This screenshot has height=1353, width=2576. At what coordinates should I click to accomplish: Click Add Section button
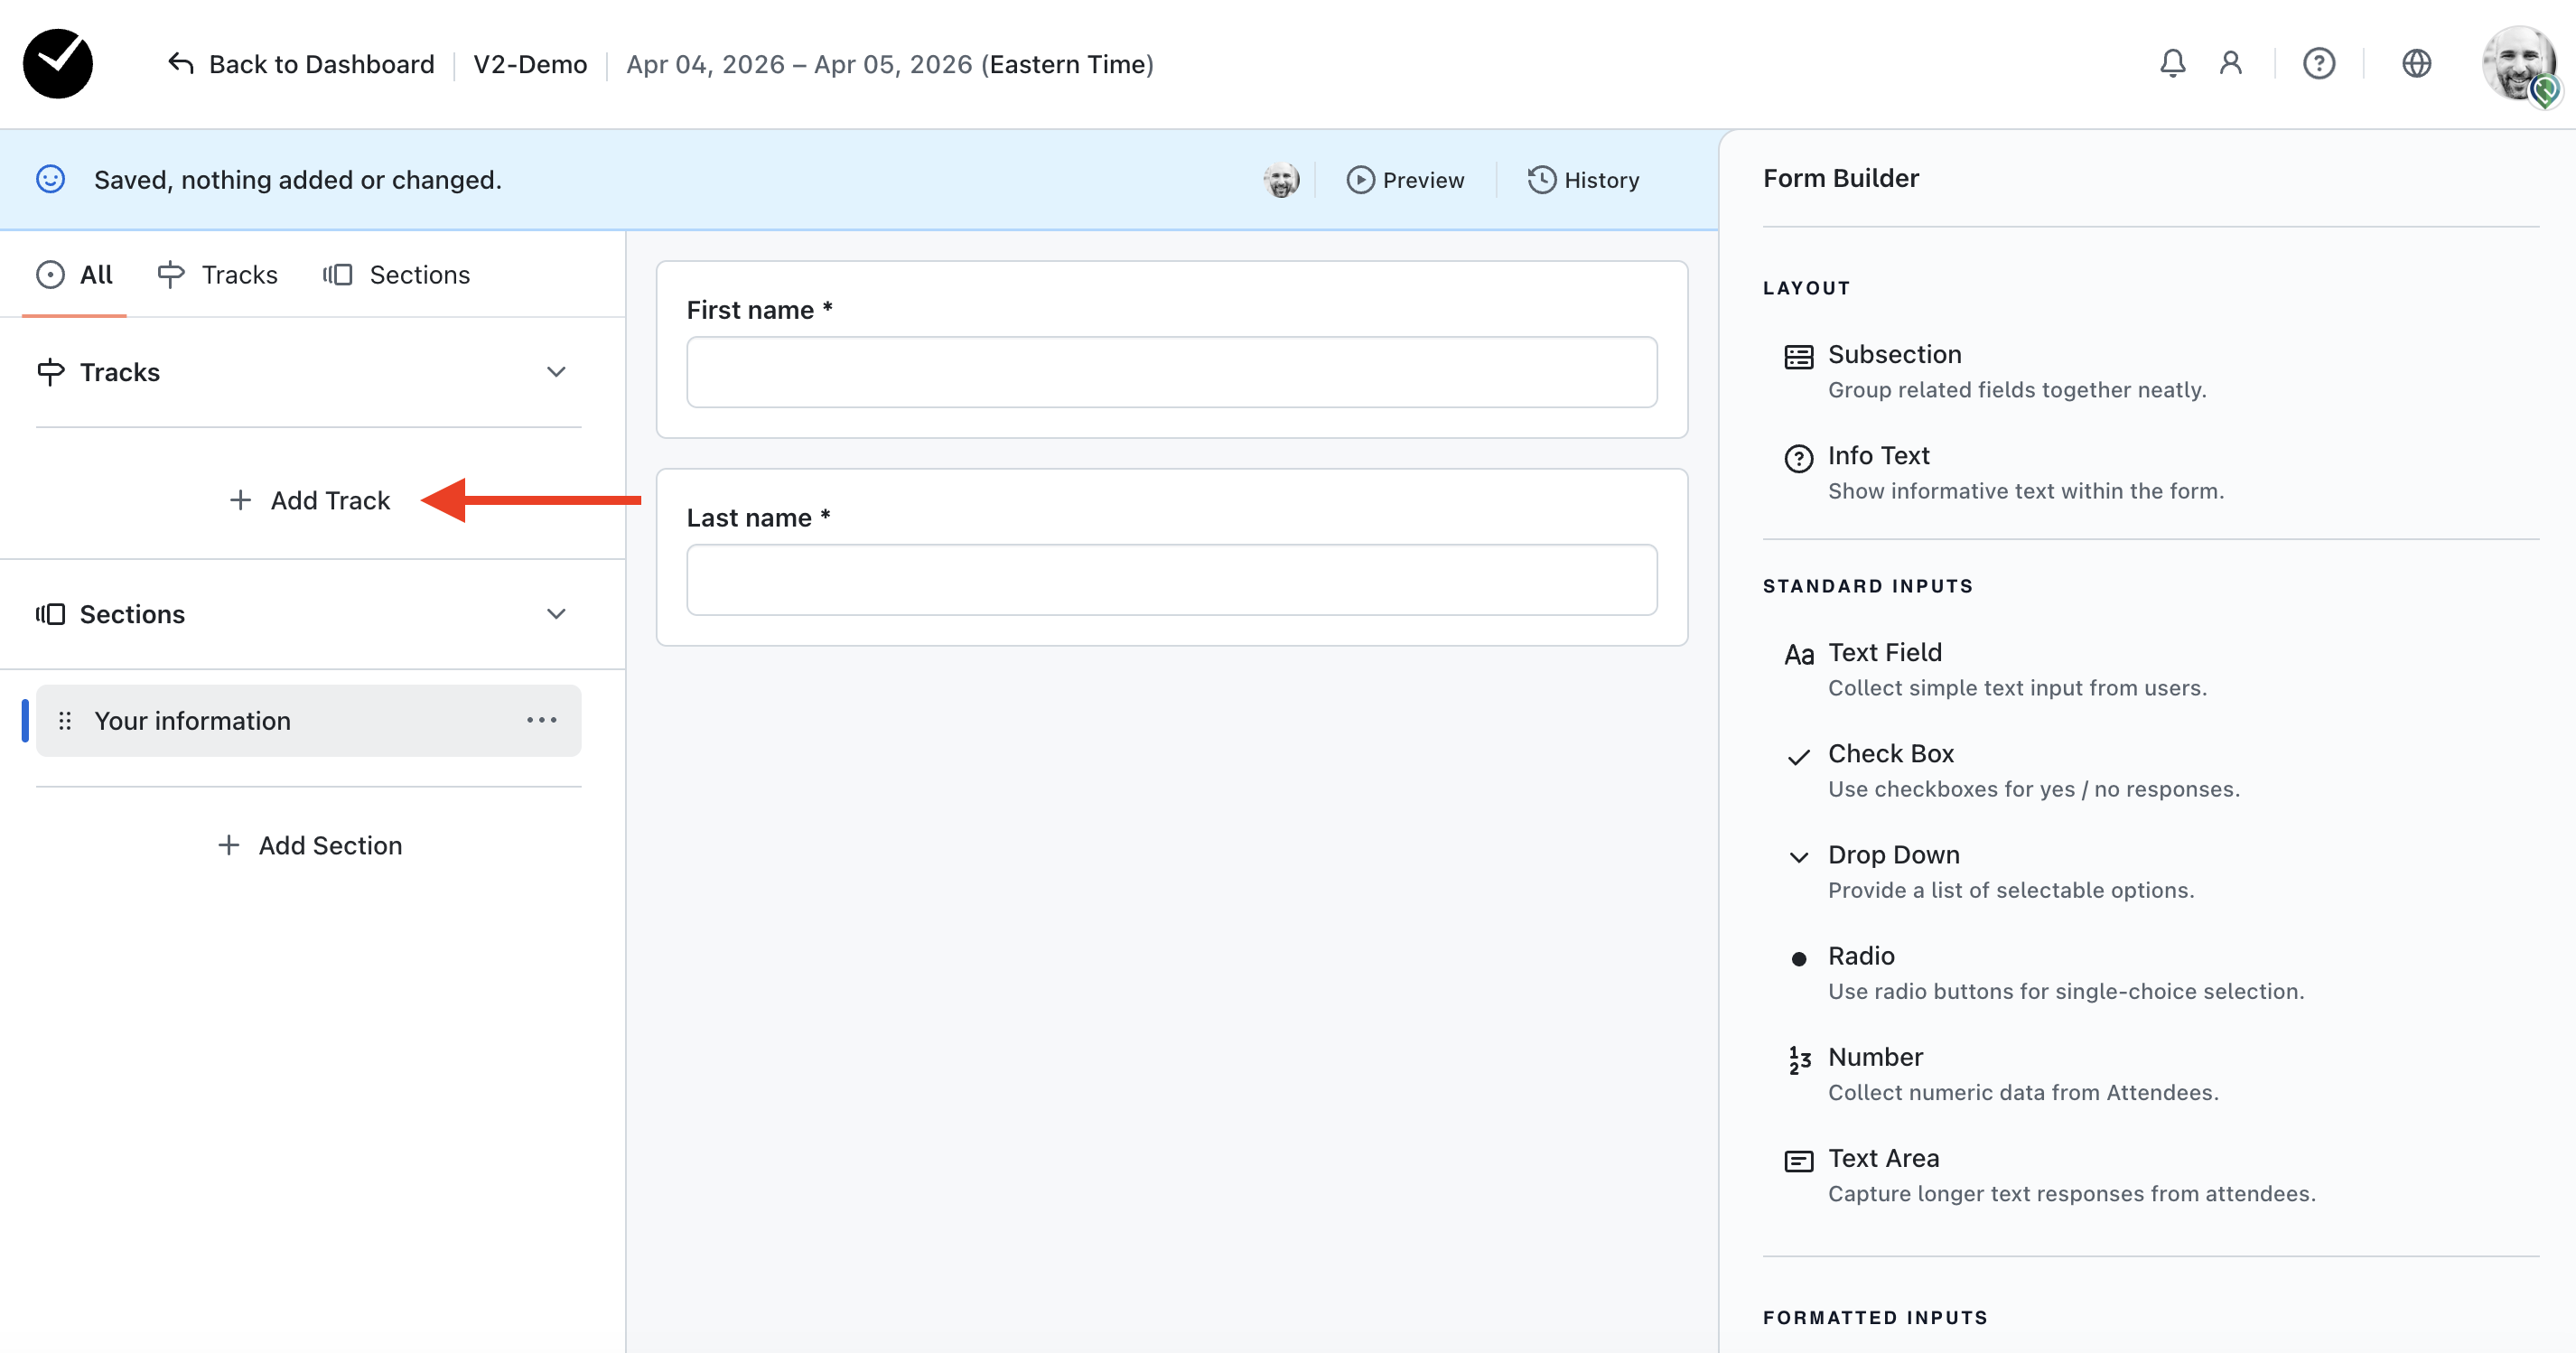click(310, 845)
